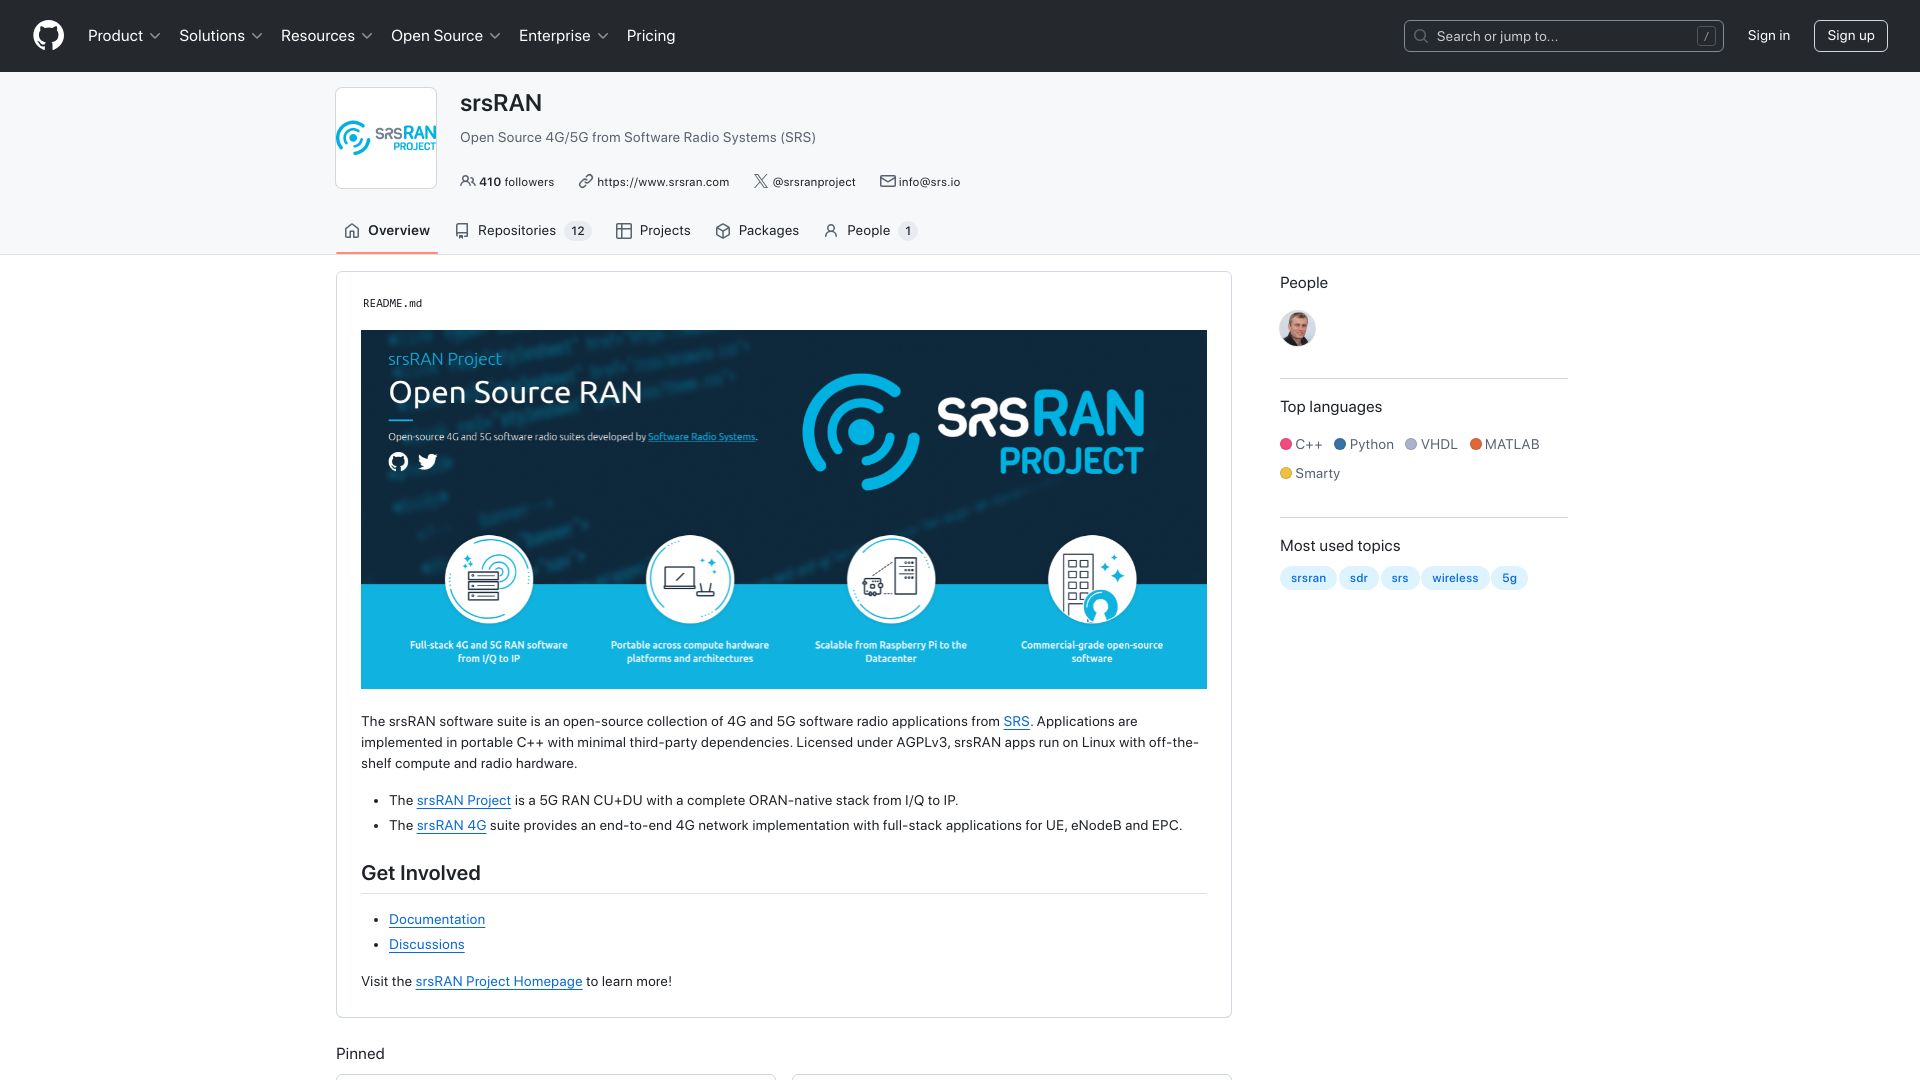1920x1080 pixels.
Task: Open the @srsranproject profile link
Action: pos(814,182)
